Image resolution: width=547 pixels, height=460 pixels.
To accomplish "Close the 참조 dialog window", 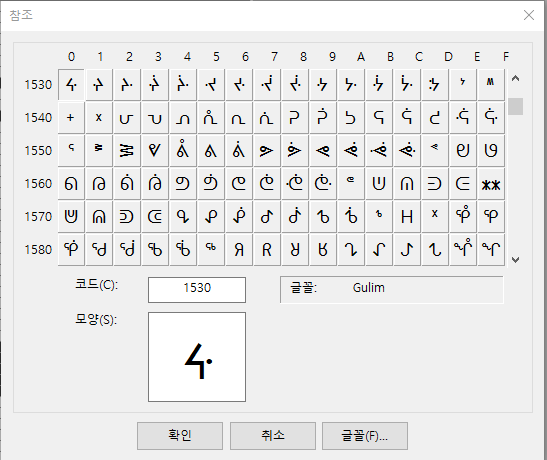I will tap(529, 15).
